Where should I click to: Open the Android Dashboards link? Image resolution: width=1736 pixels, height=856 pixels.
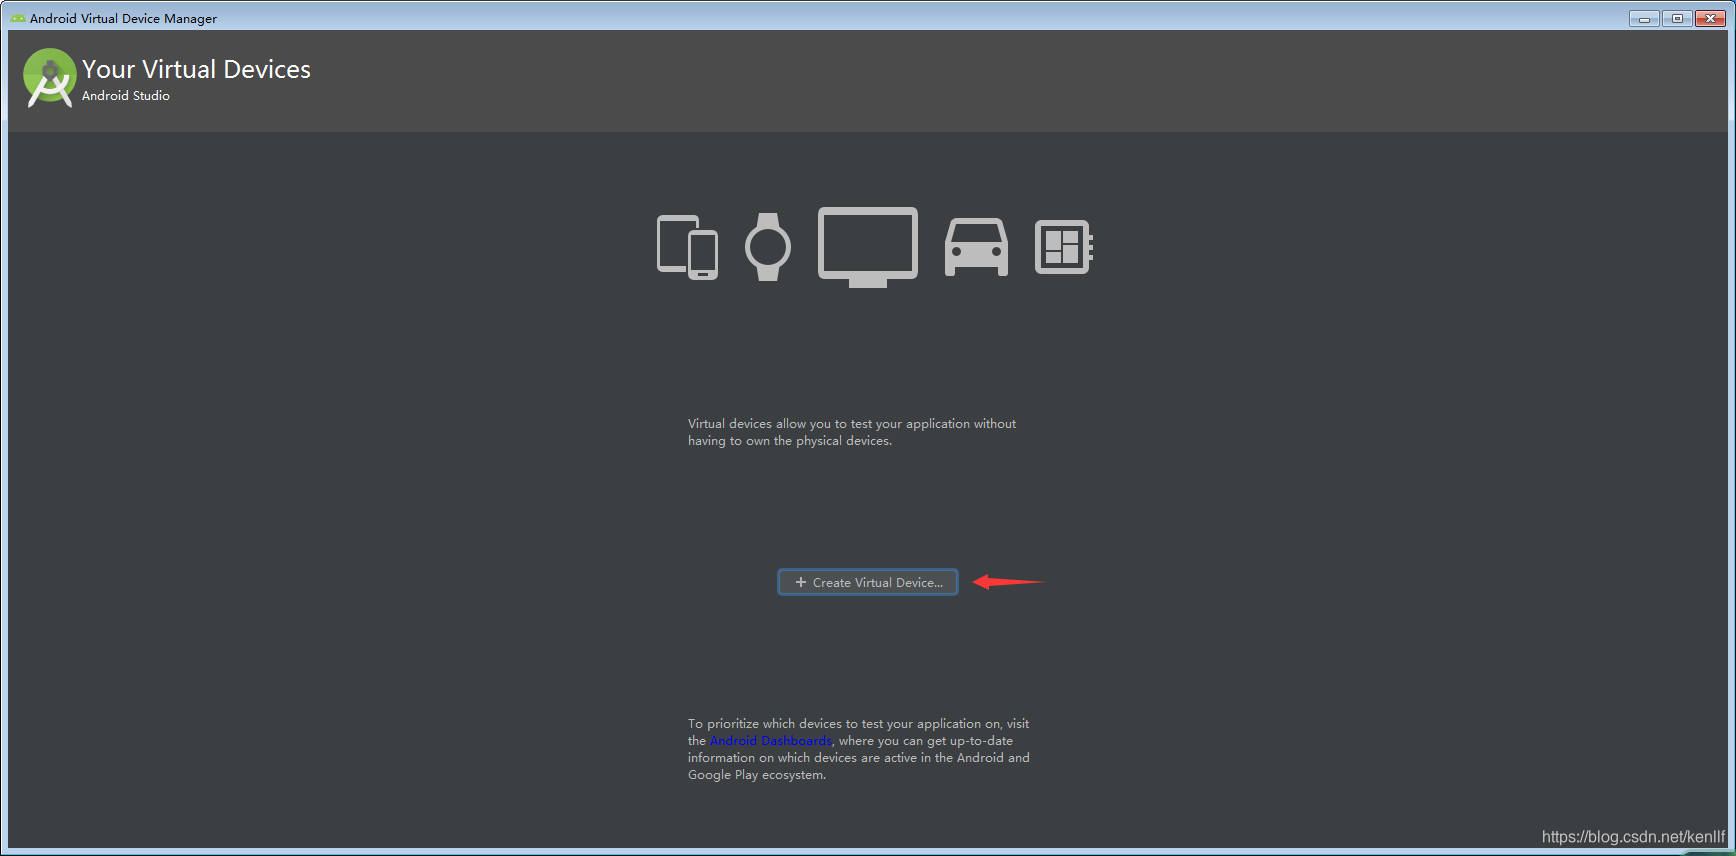(x=771, y=741)
